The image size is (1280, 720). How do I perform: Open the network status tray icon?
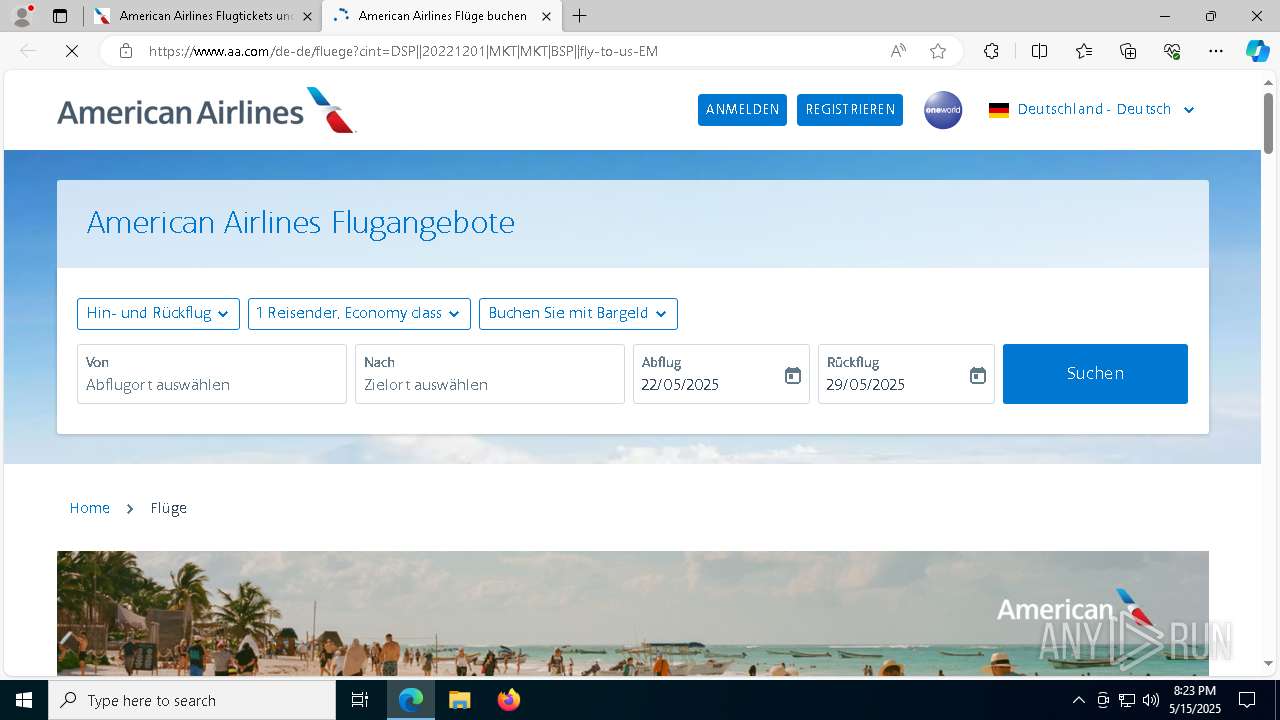pos(1127,700)
